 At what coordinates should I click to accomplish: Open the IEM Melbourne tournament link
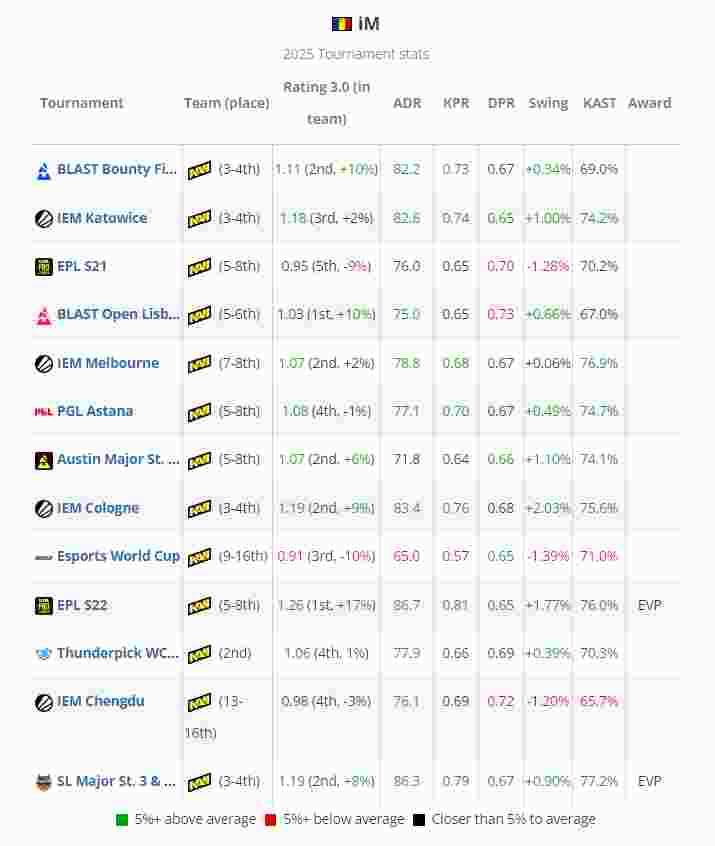coord(107,363)
